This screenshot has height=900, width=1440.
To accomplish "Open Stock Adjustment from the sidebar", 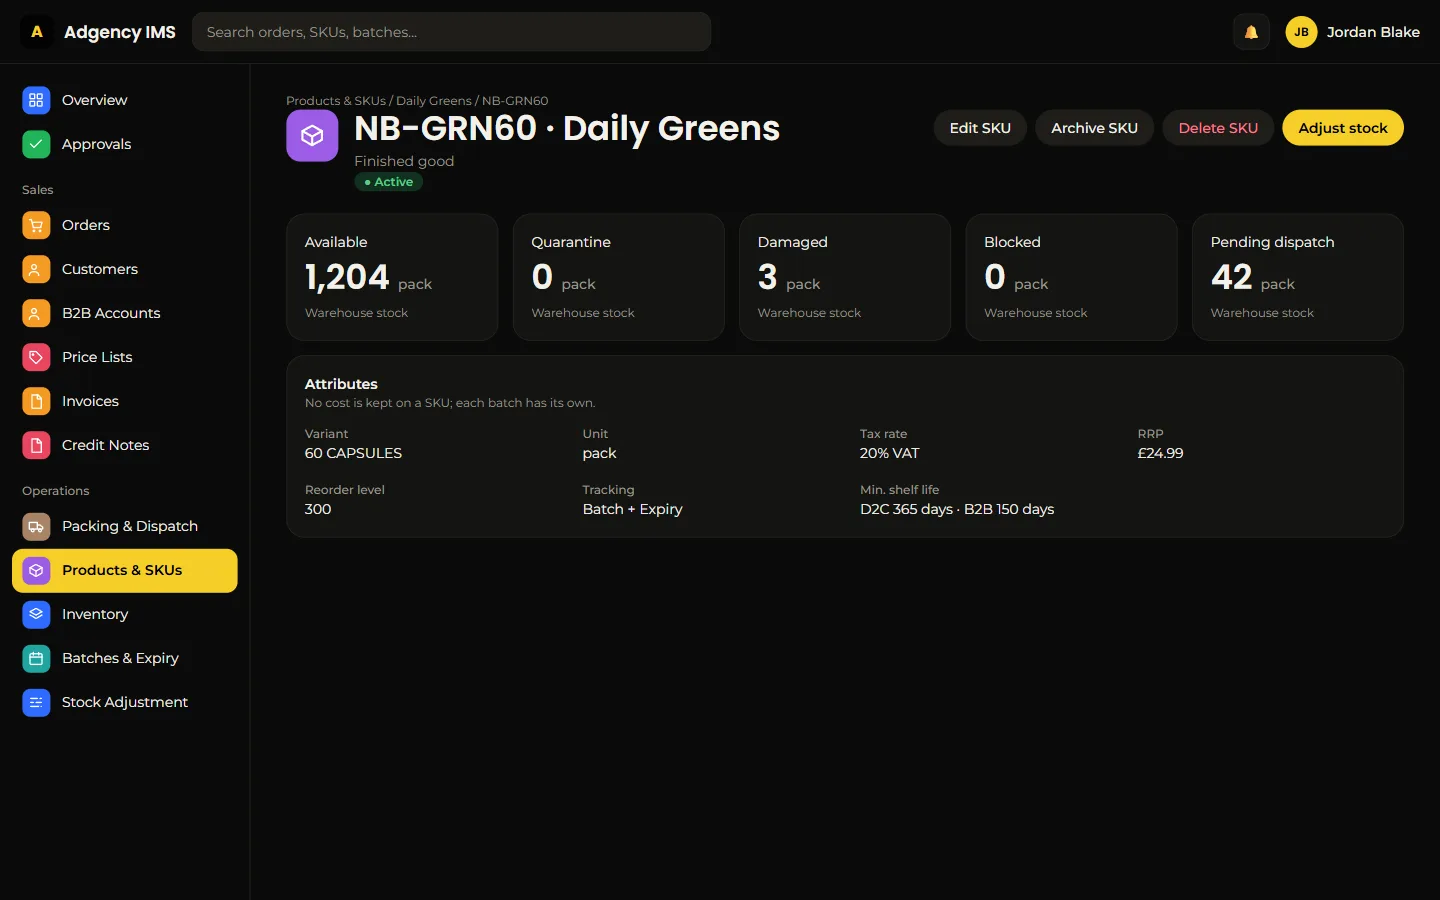I will (125, 702).
